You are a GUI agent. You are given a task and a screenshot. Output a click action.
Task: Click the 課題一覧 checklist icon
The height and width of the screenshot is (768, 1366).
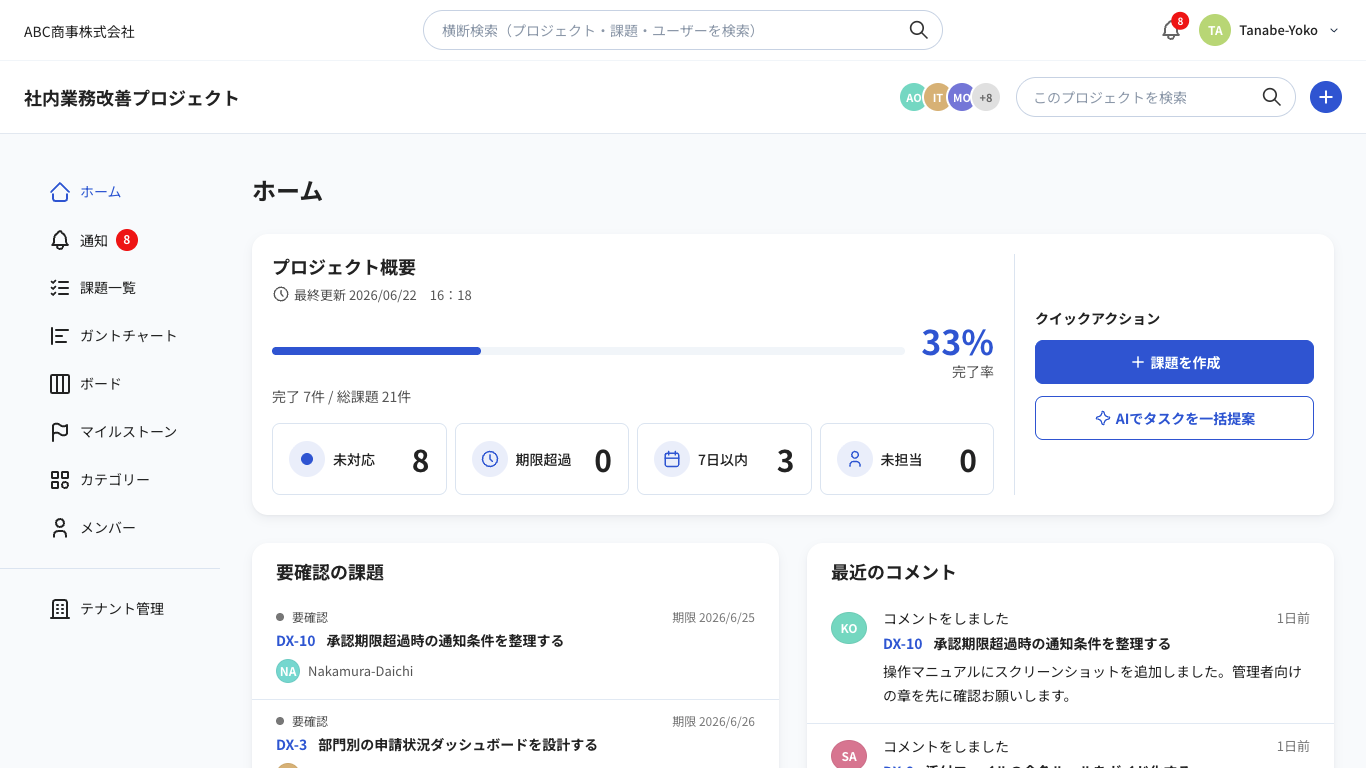tap(60, 288)
